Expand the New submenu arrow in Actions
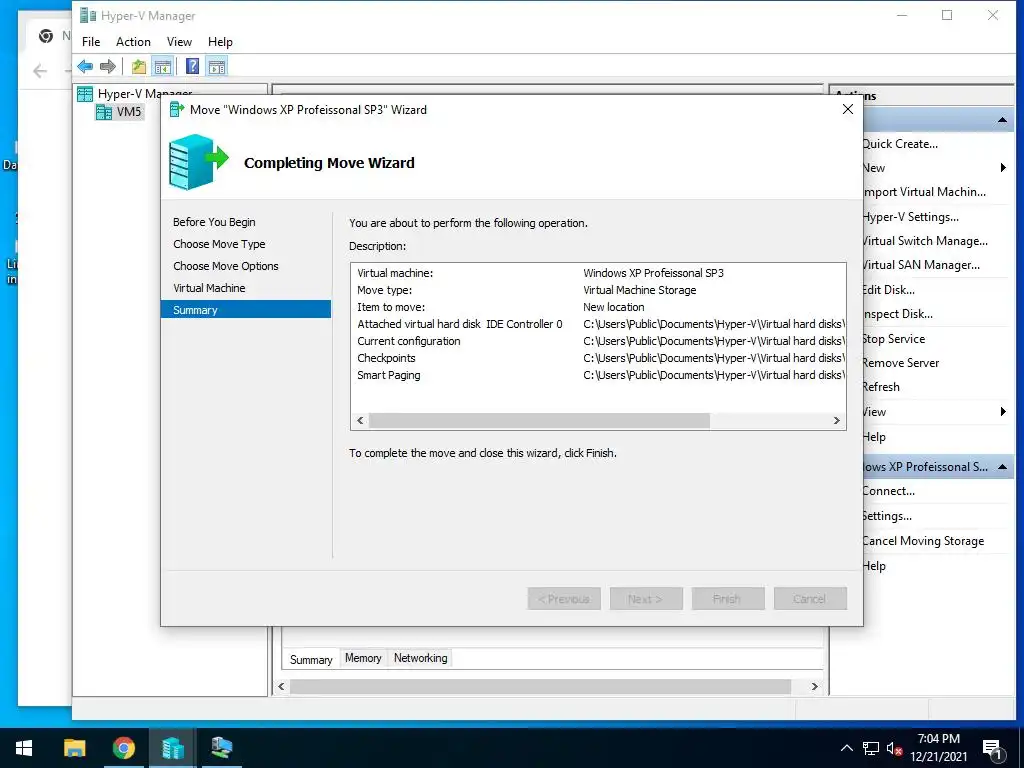The width and height of the screenshot is (1024, 768). 1003,168
